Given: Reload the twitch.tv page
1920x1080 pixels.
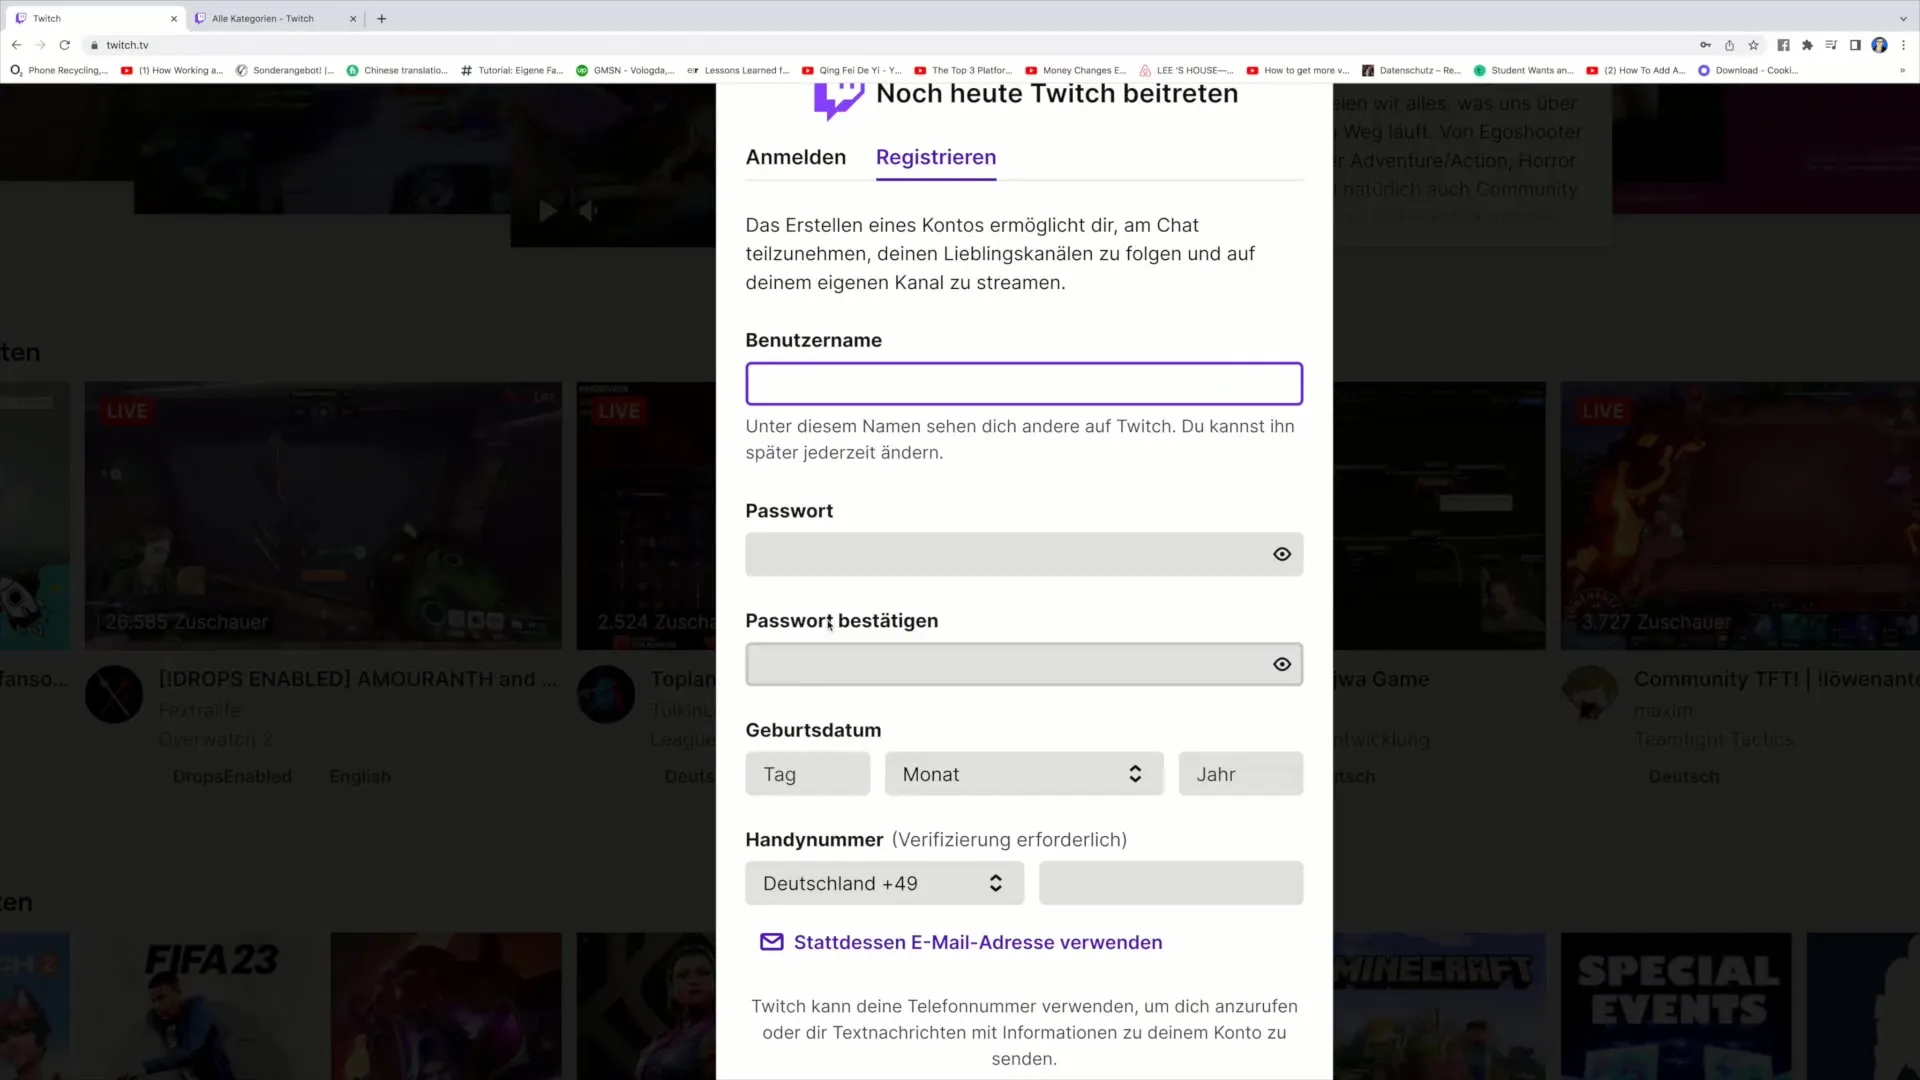Looking at the screenshot, I should tap(65, 45).
